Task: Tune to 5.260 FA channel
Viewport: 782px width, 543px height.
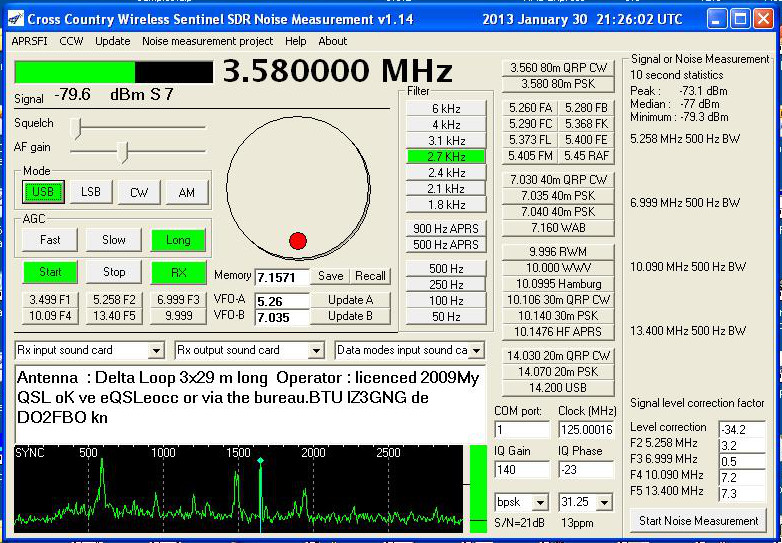Action: point(530,108)
